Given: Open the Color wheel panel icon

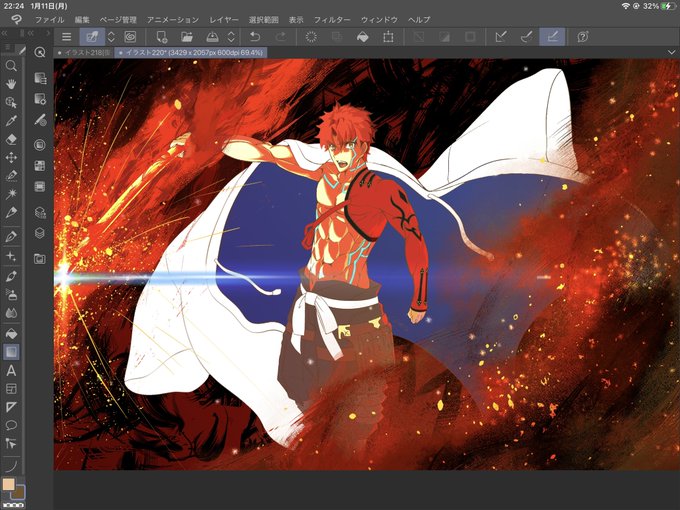Looking at the screenshot, I should 39,144.
